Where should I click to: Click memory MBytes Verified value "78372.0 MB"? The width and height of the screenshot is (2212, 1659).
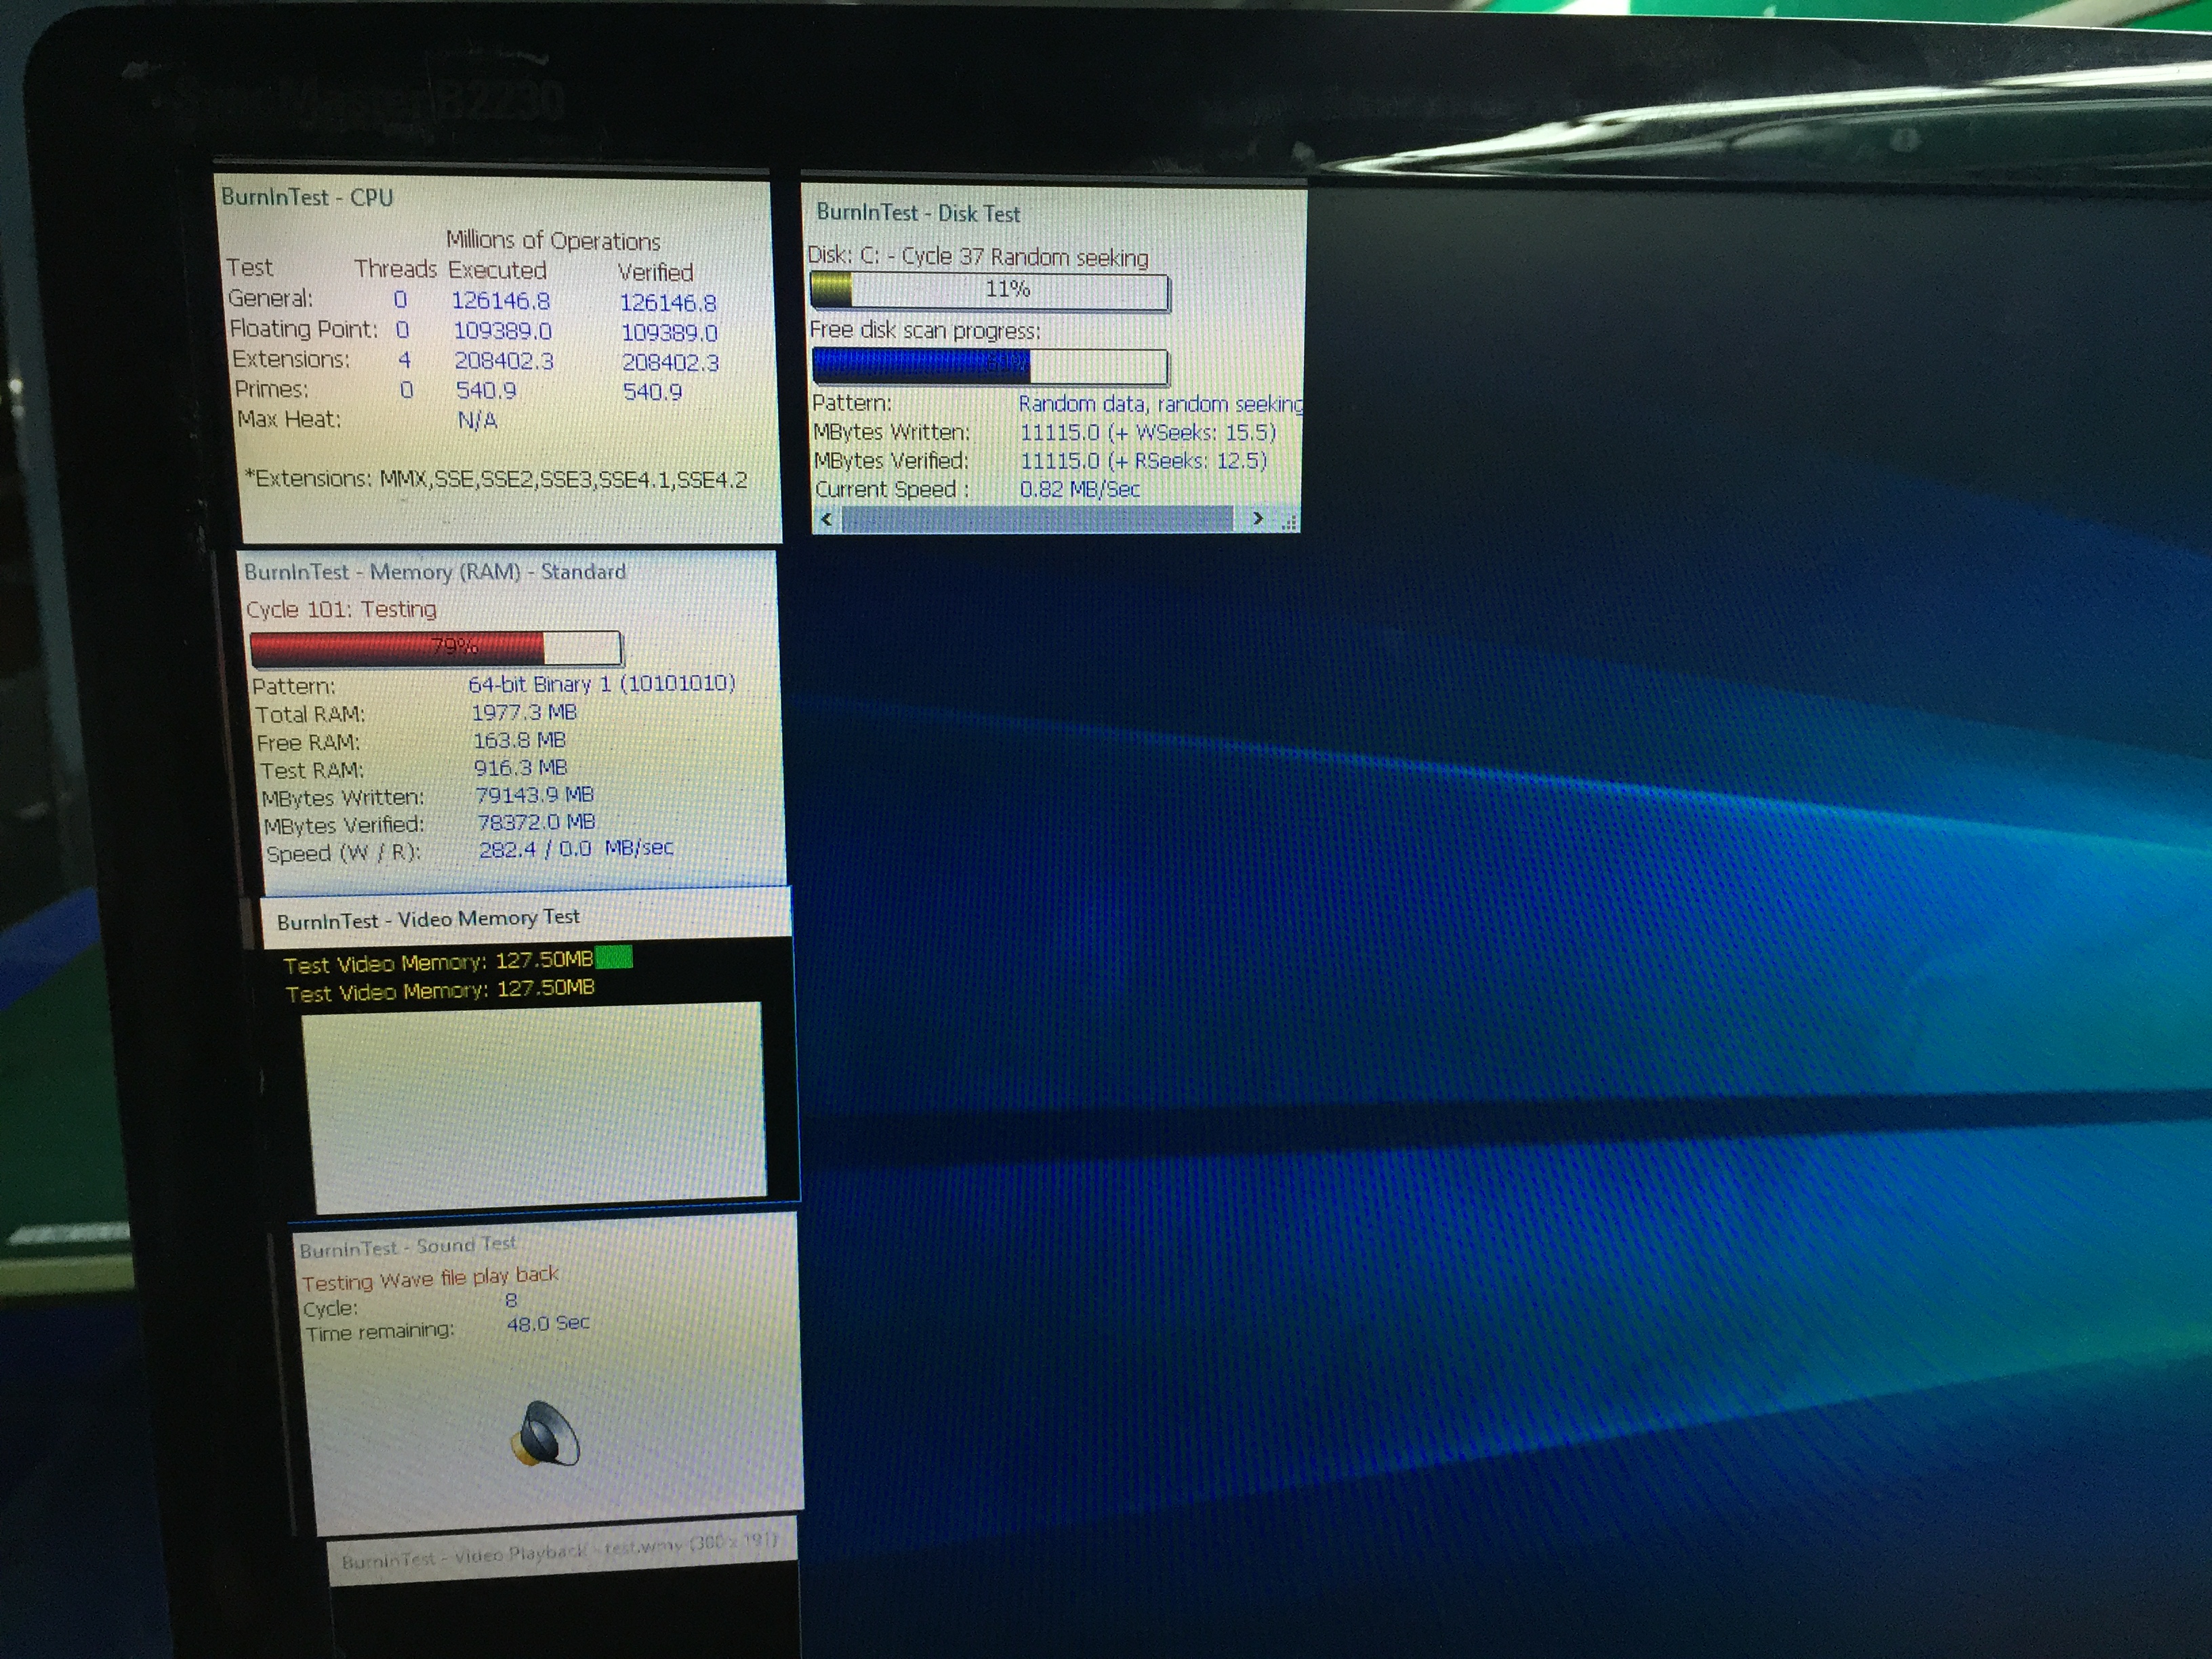[x=536, y=822]
